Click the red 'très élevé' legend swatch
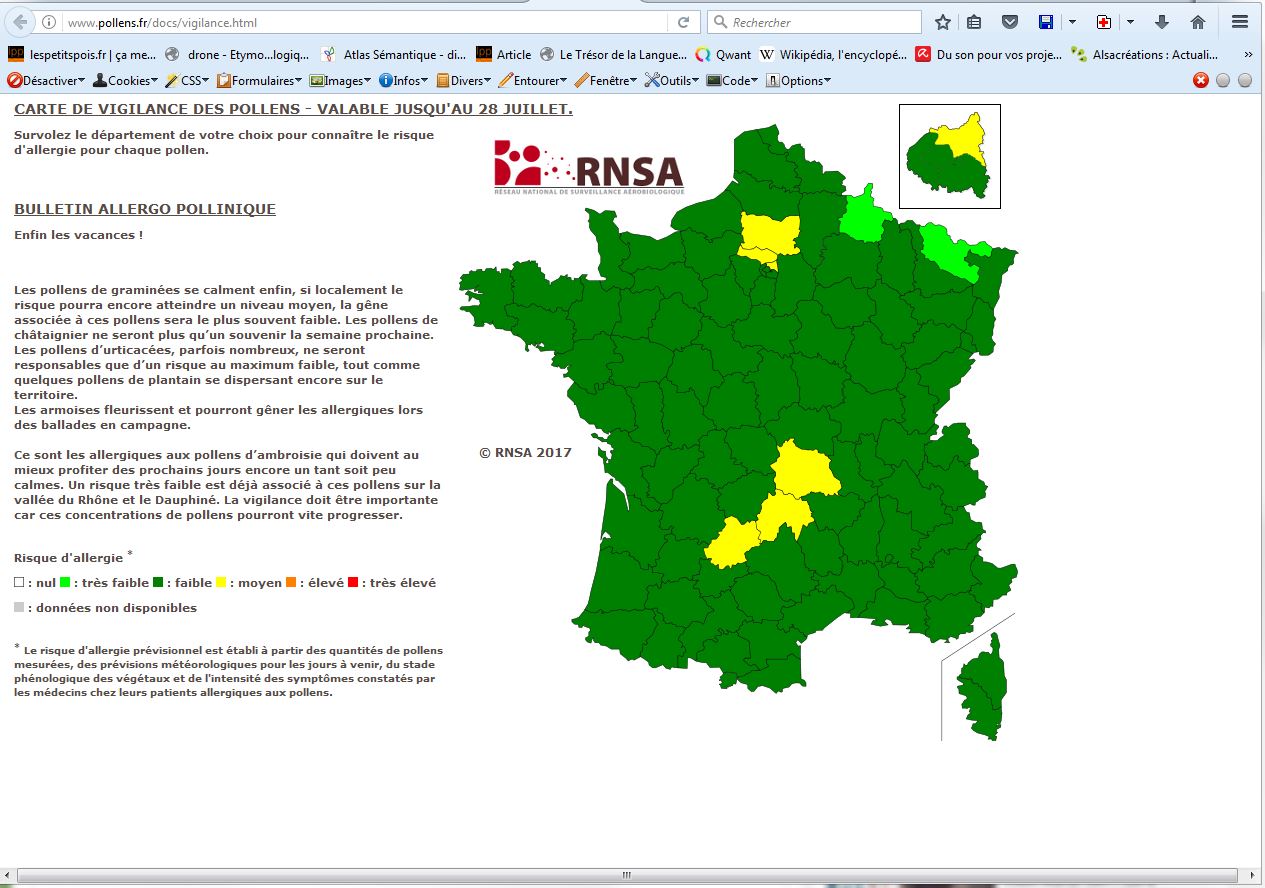1265x888 pixels. 352,582
